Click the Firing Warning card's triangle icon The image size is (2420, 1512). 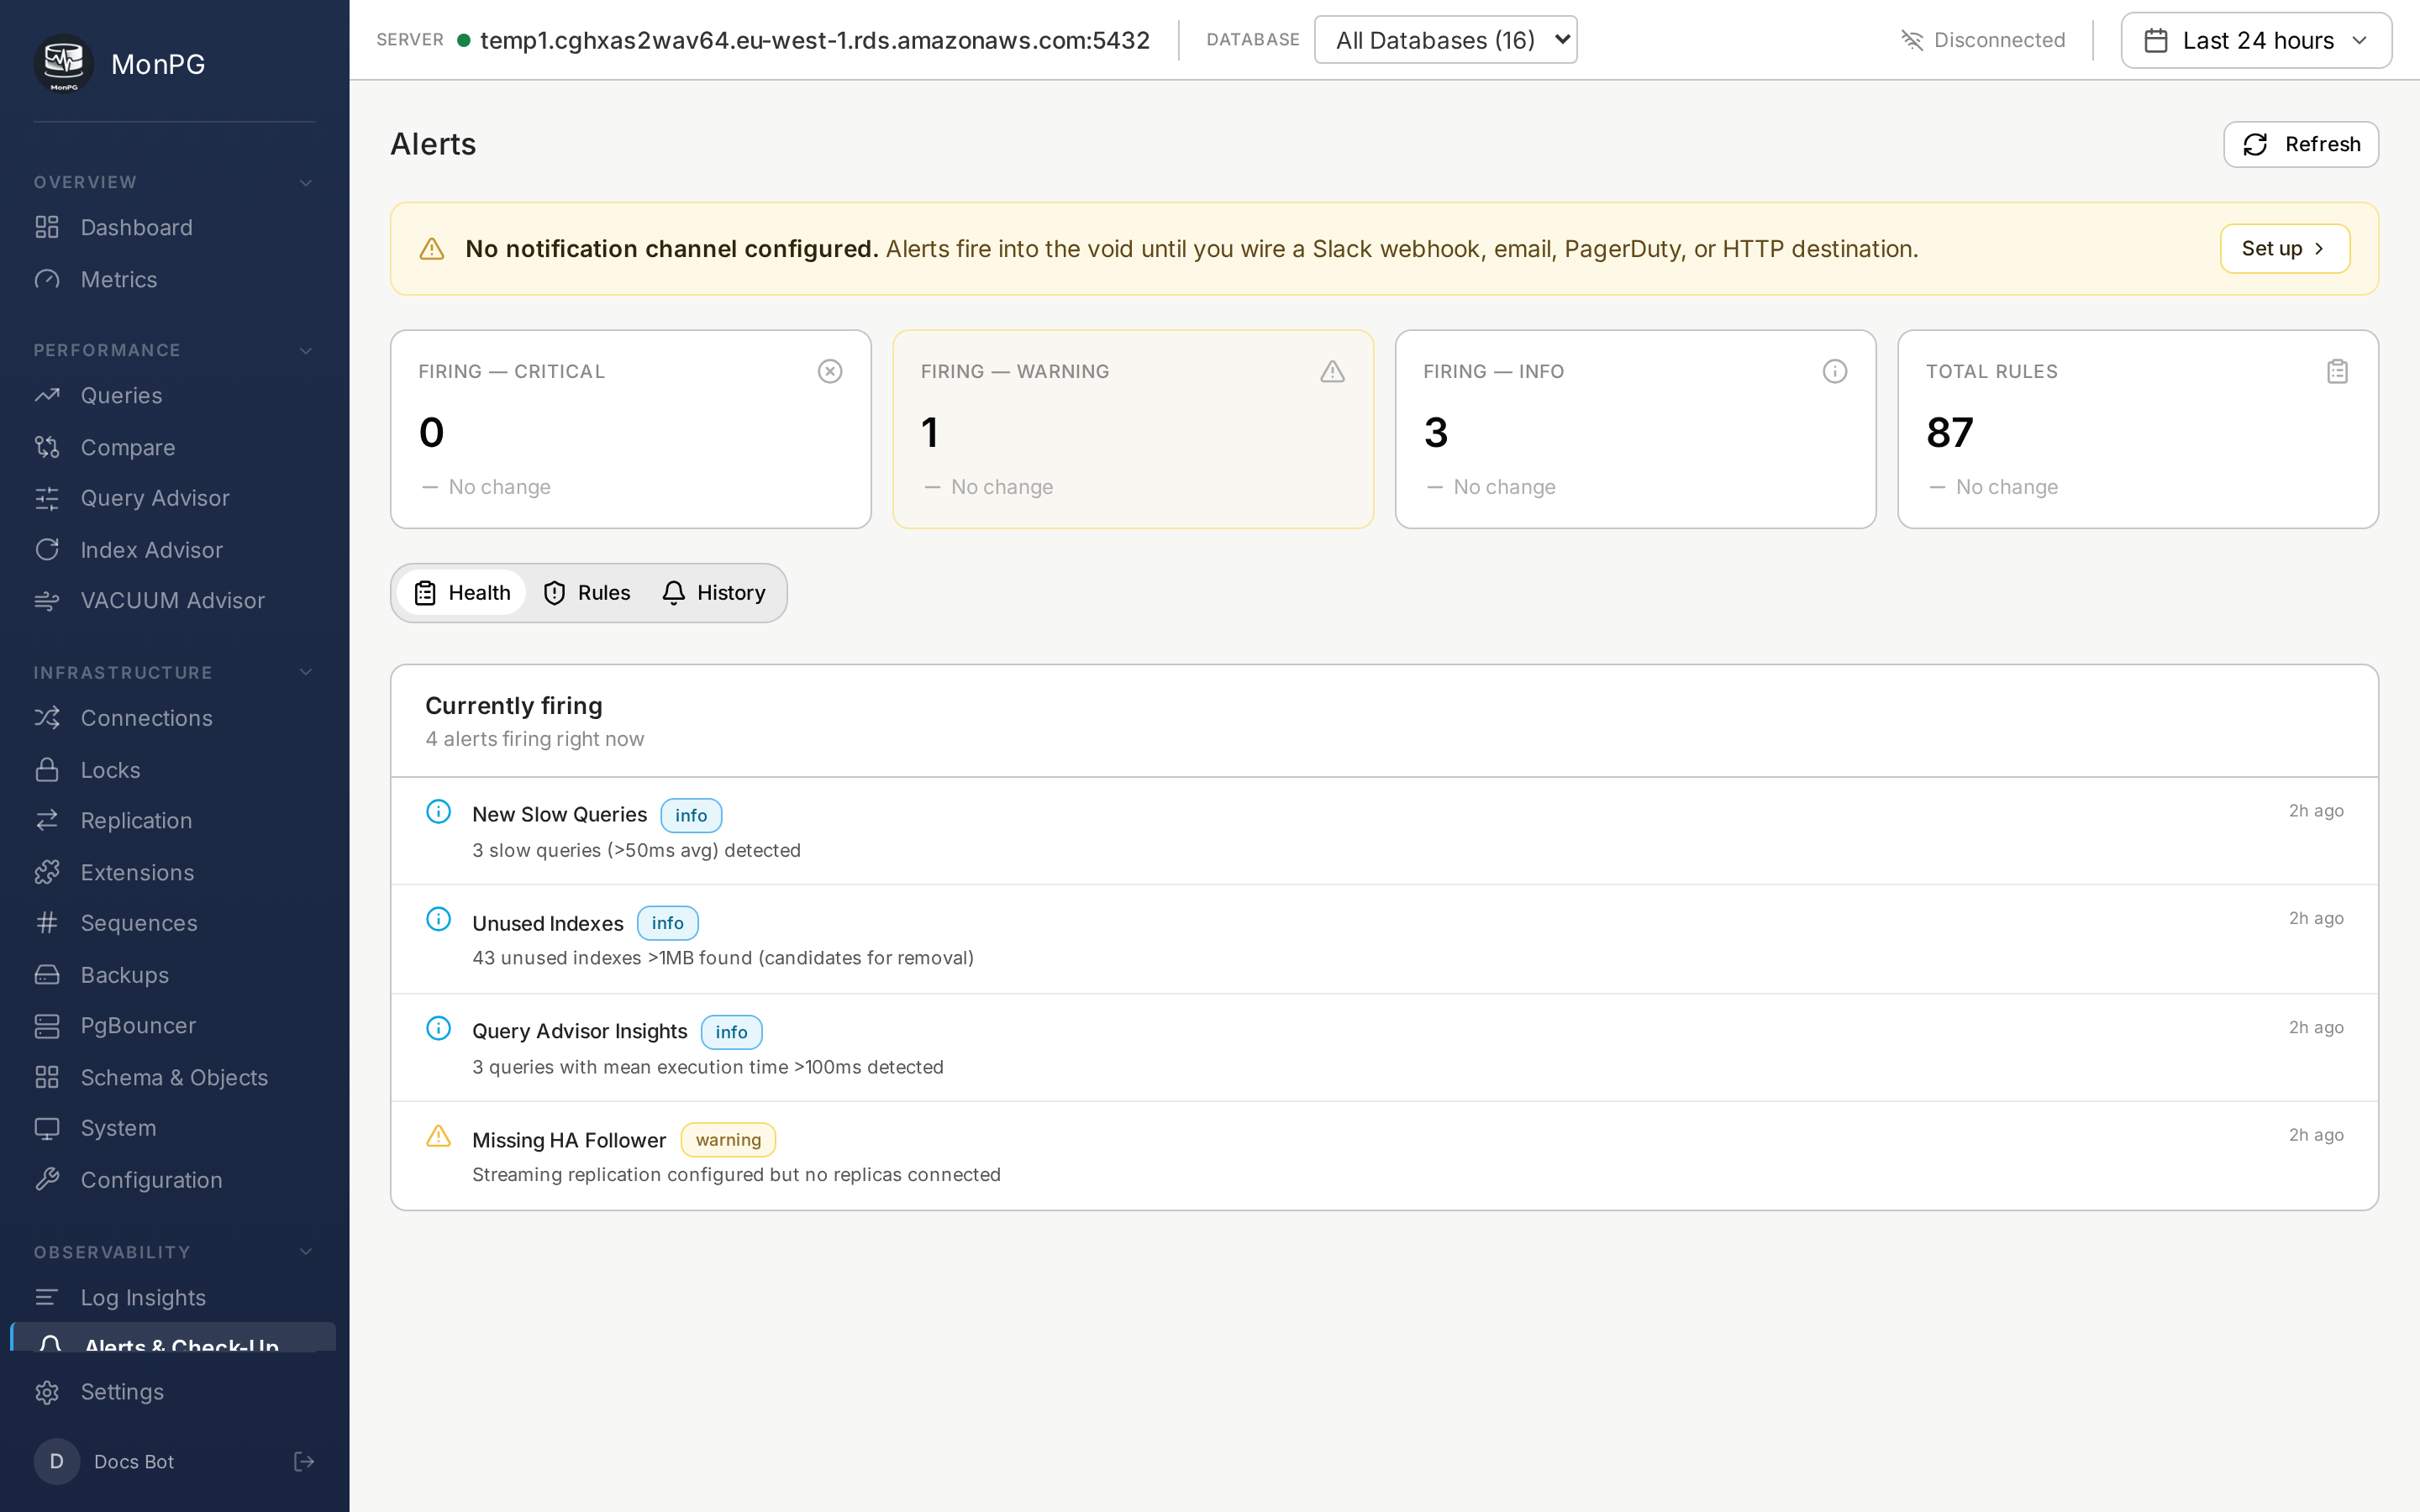(x=1332, y=371)
